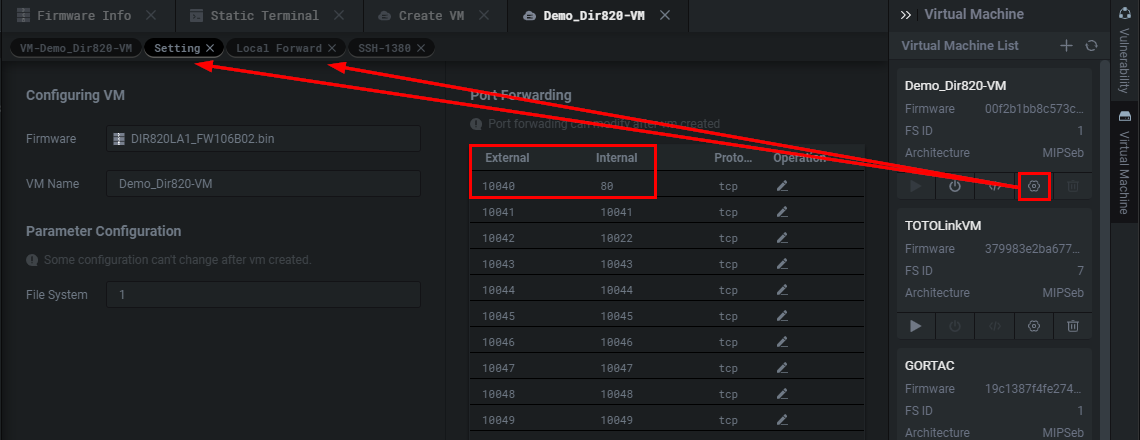Open settings gear for Demo_Dir820-VM
Image resolution: width=1140 pixels, height=440 pixels.
1033,186
